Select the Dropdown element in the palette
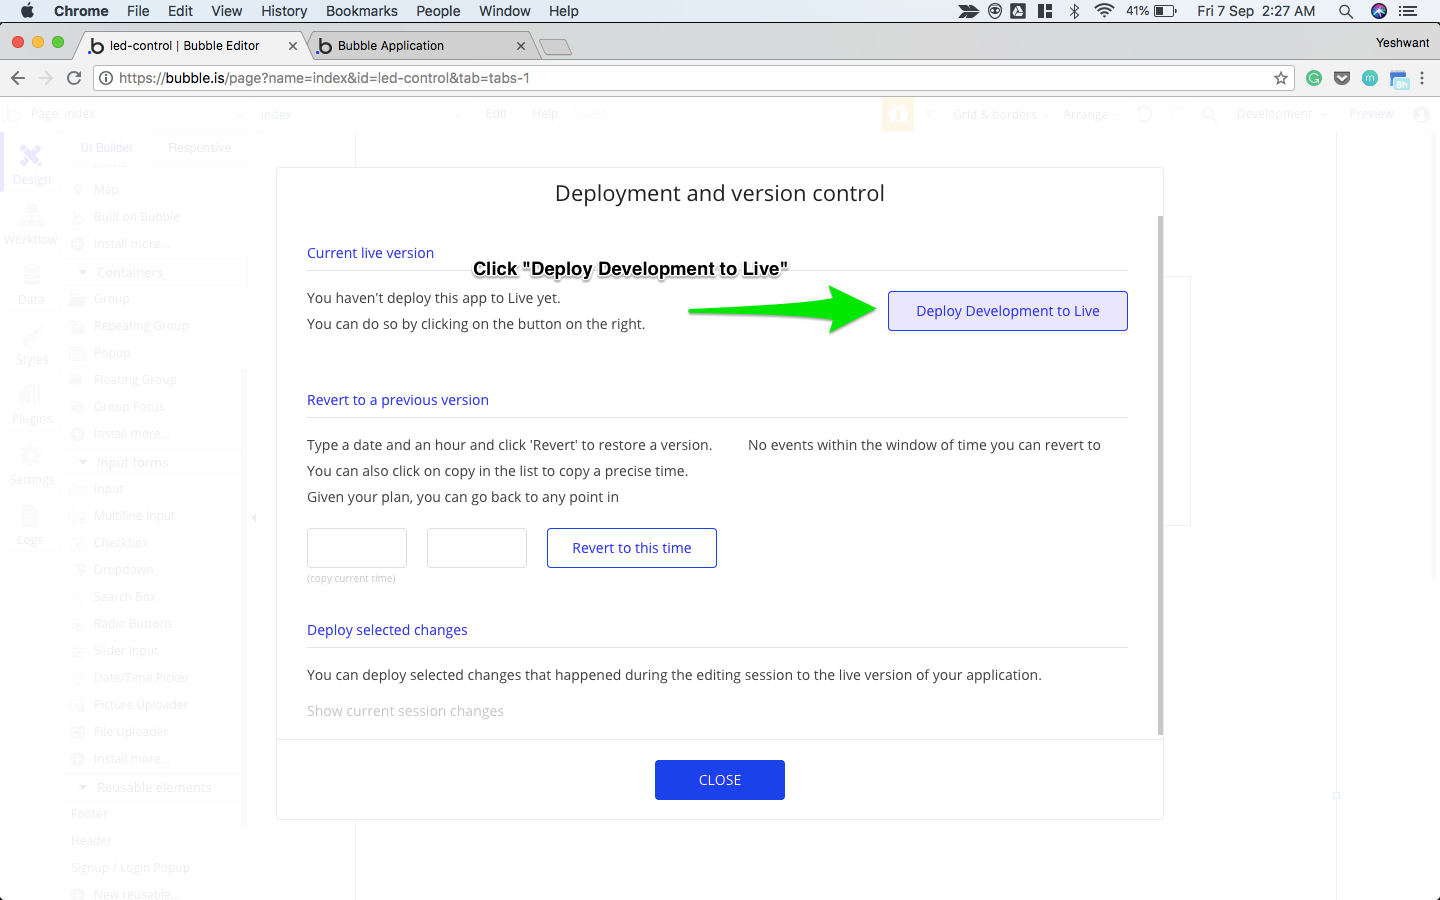 pos(123,570)
